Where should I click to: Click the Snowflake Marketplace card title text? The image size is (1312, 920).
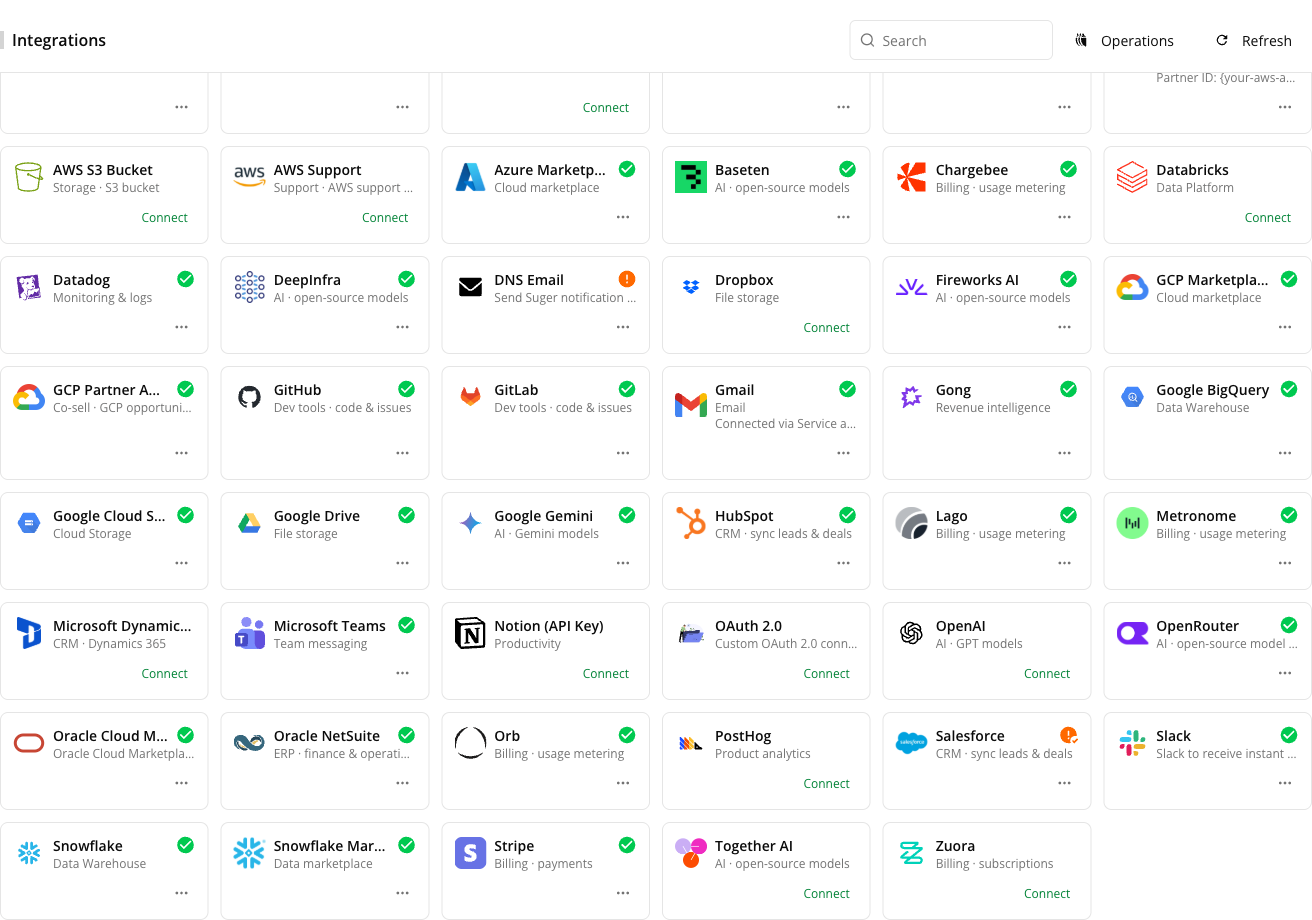pos(329,846)
